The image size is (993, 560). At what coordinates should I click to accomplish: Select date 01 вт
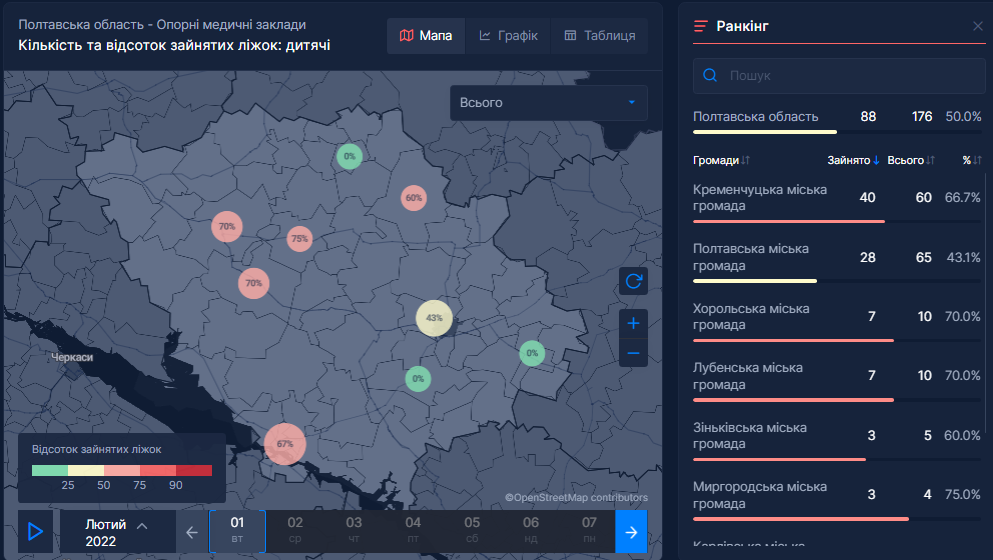coord(237,531)
